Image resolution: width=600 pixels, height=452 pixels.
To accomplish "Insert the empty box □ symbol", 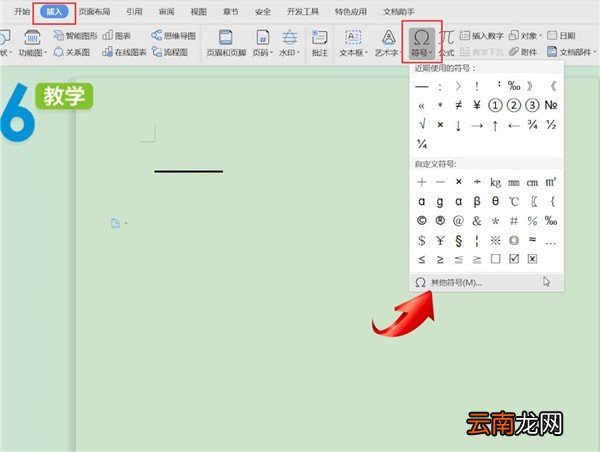I will (x=495, y=259).
